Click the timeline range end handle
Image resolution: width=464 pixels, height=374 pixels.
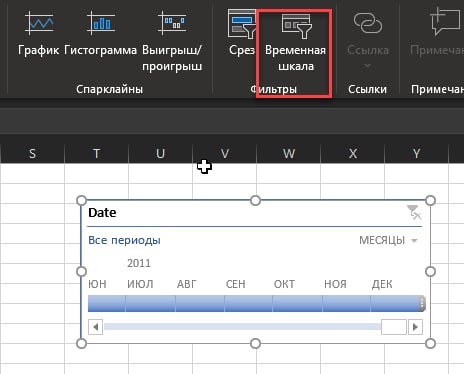(422, 303)
